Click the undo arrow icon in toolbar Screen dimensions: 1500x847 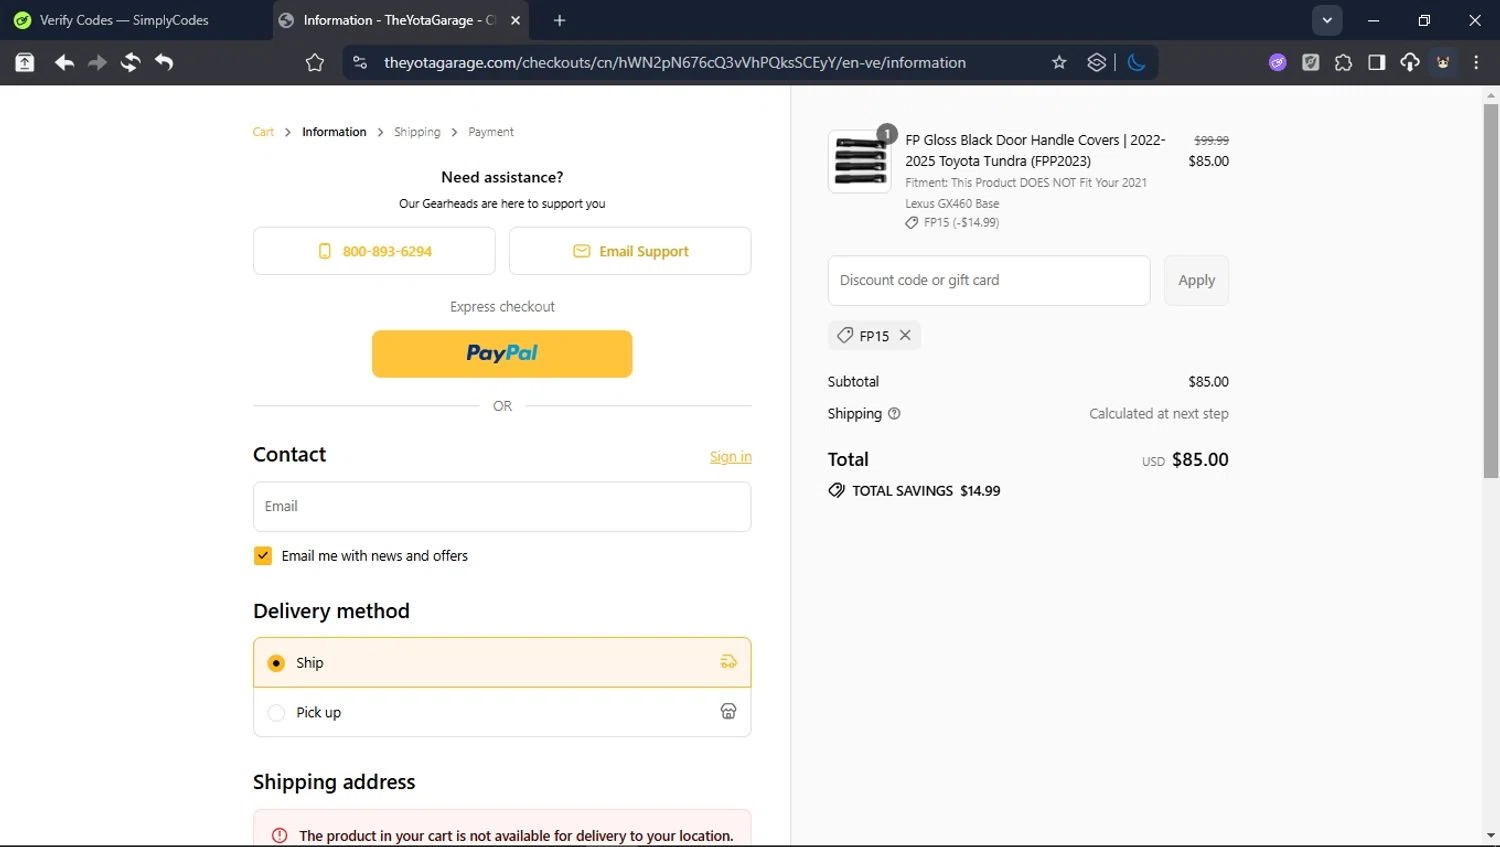click(164, 63)
